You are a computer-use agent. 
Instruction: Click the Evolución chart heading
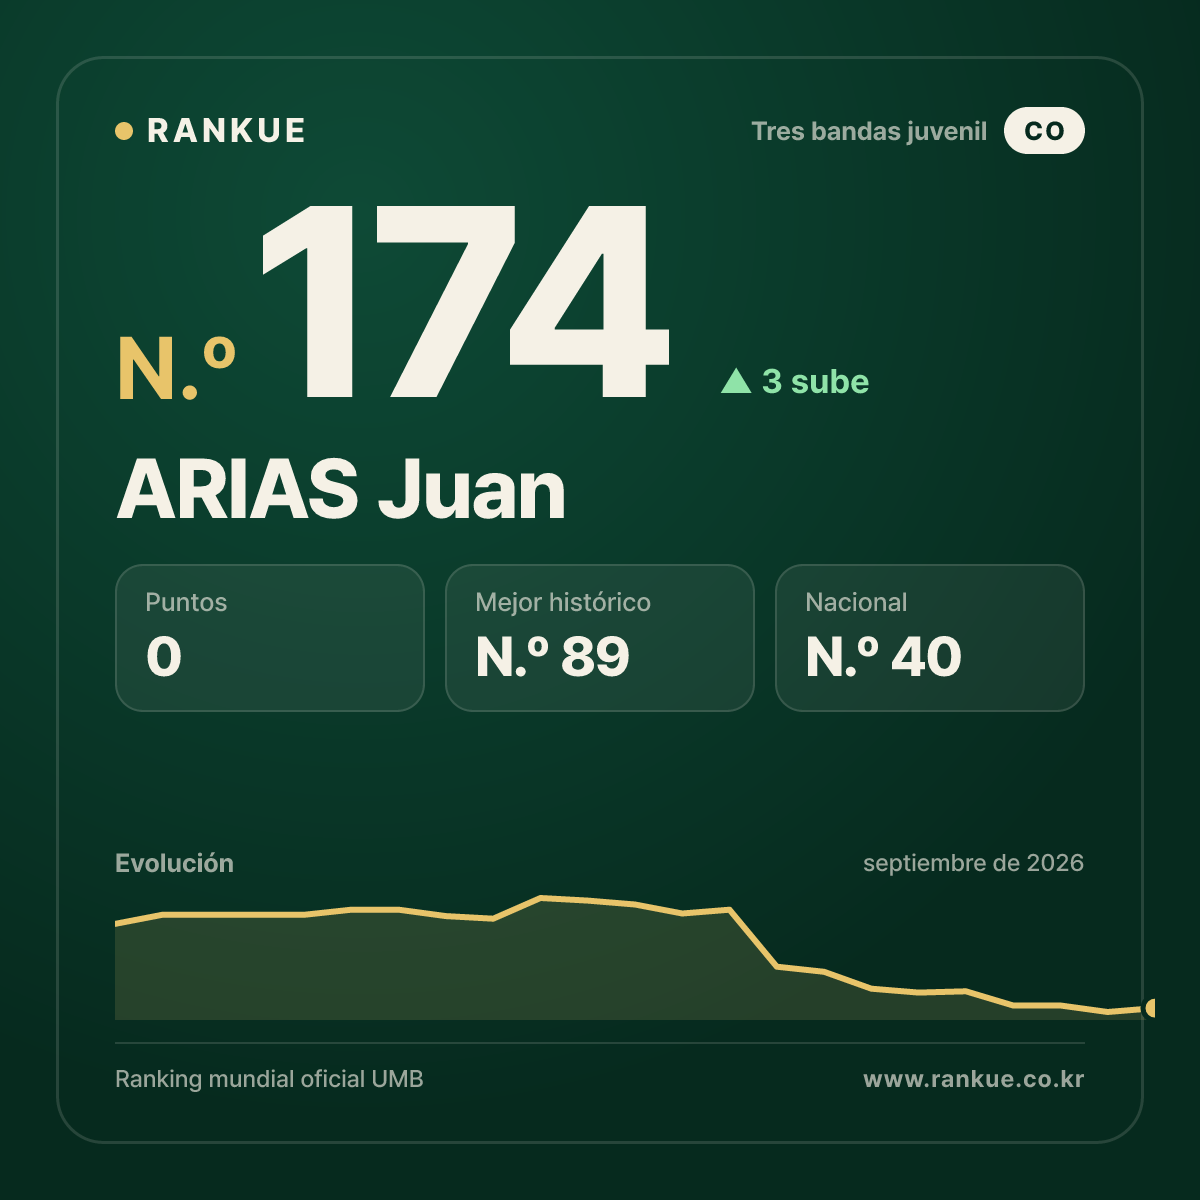[174, 863]
